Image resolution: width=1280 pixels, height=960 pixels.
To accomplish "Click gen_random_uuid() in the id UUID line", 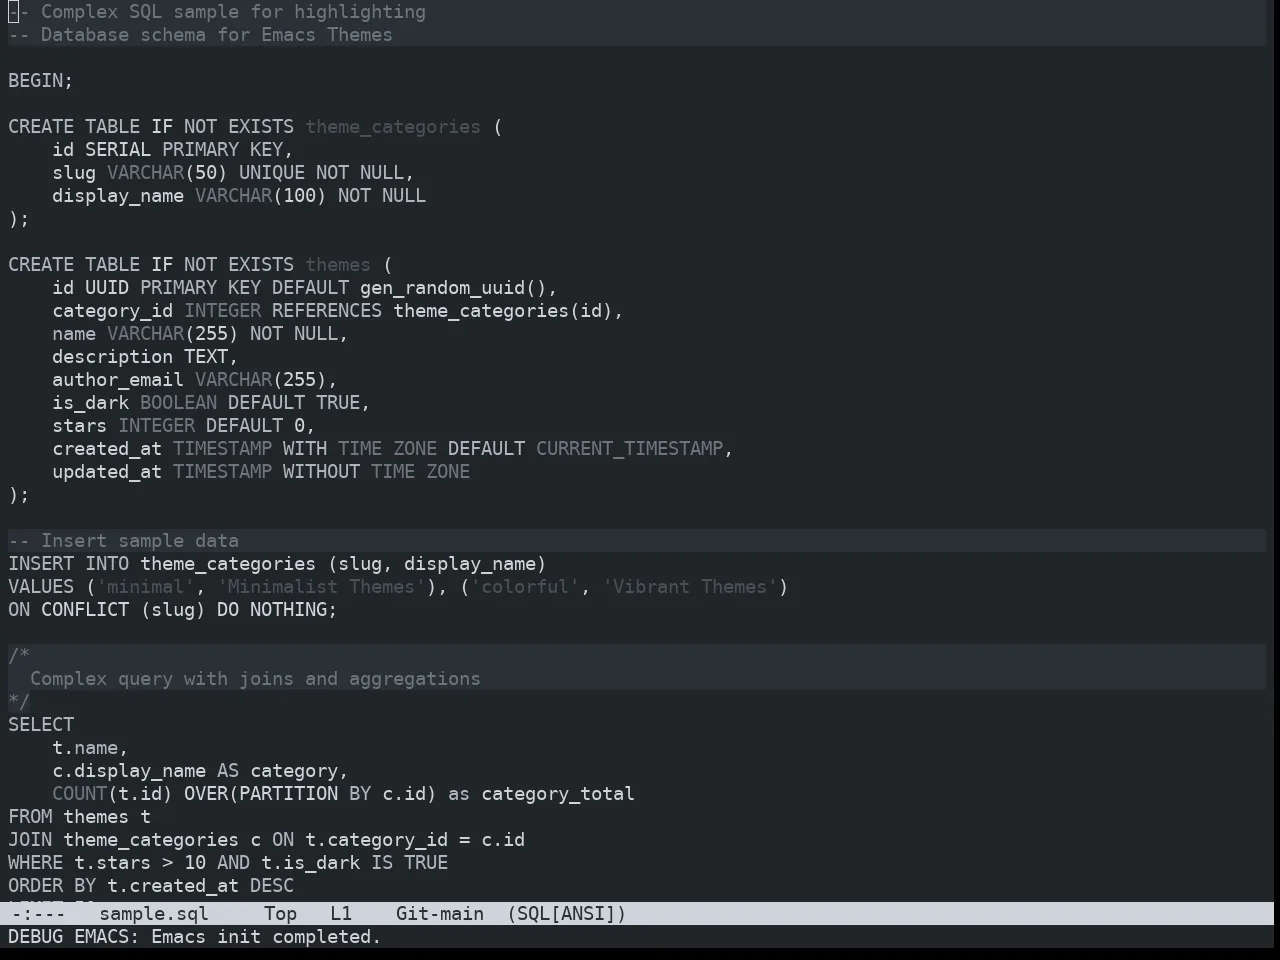I will tap(453, 287).
